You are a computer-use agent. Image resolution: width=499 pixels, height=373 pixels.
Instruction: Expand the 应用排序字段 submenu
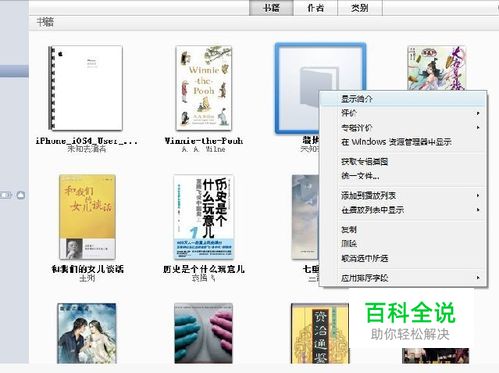(403, 278)
